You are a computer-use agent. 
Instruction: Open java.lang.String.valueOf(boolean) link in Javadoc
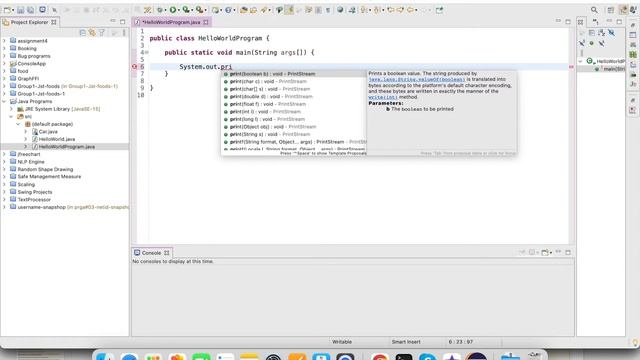(417, 79)
